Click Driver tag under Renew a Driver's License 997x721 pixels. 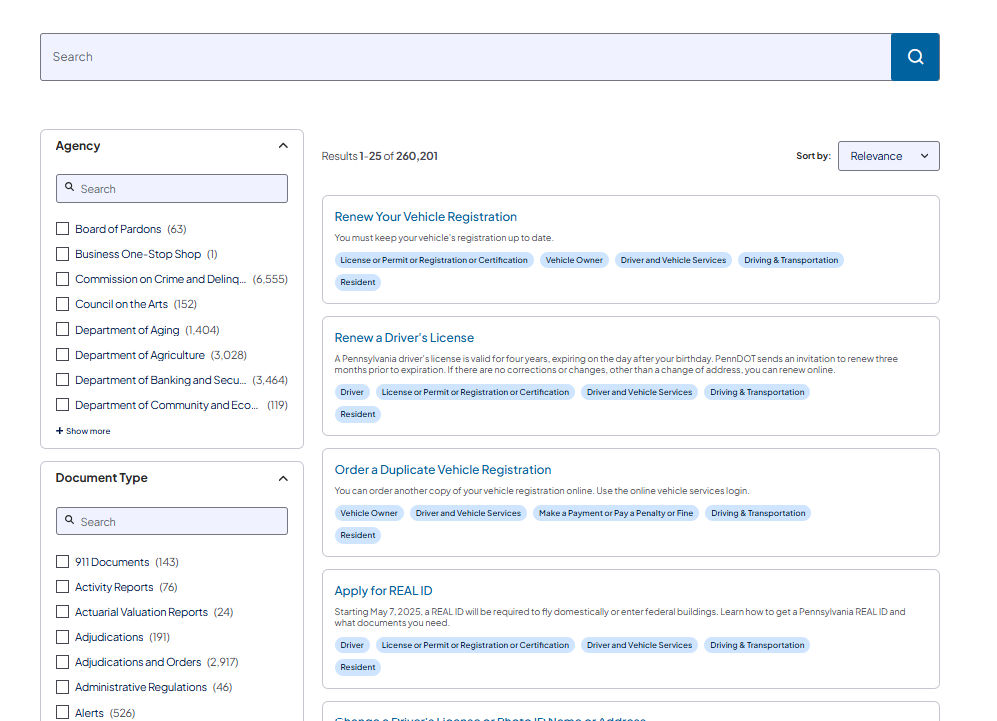click(352, 392)
